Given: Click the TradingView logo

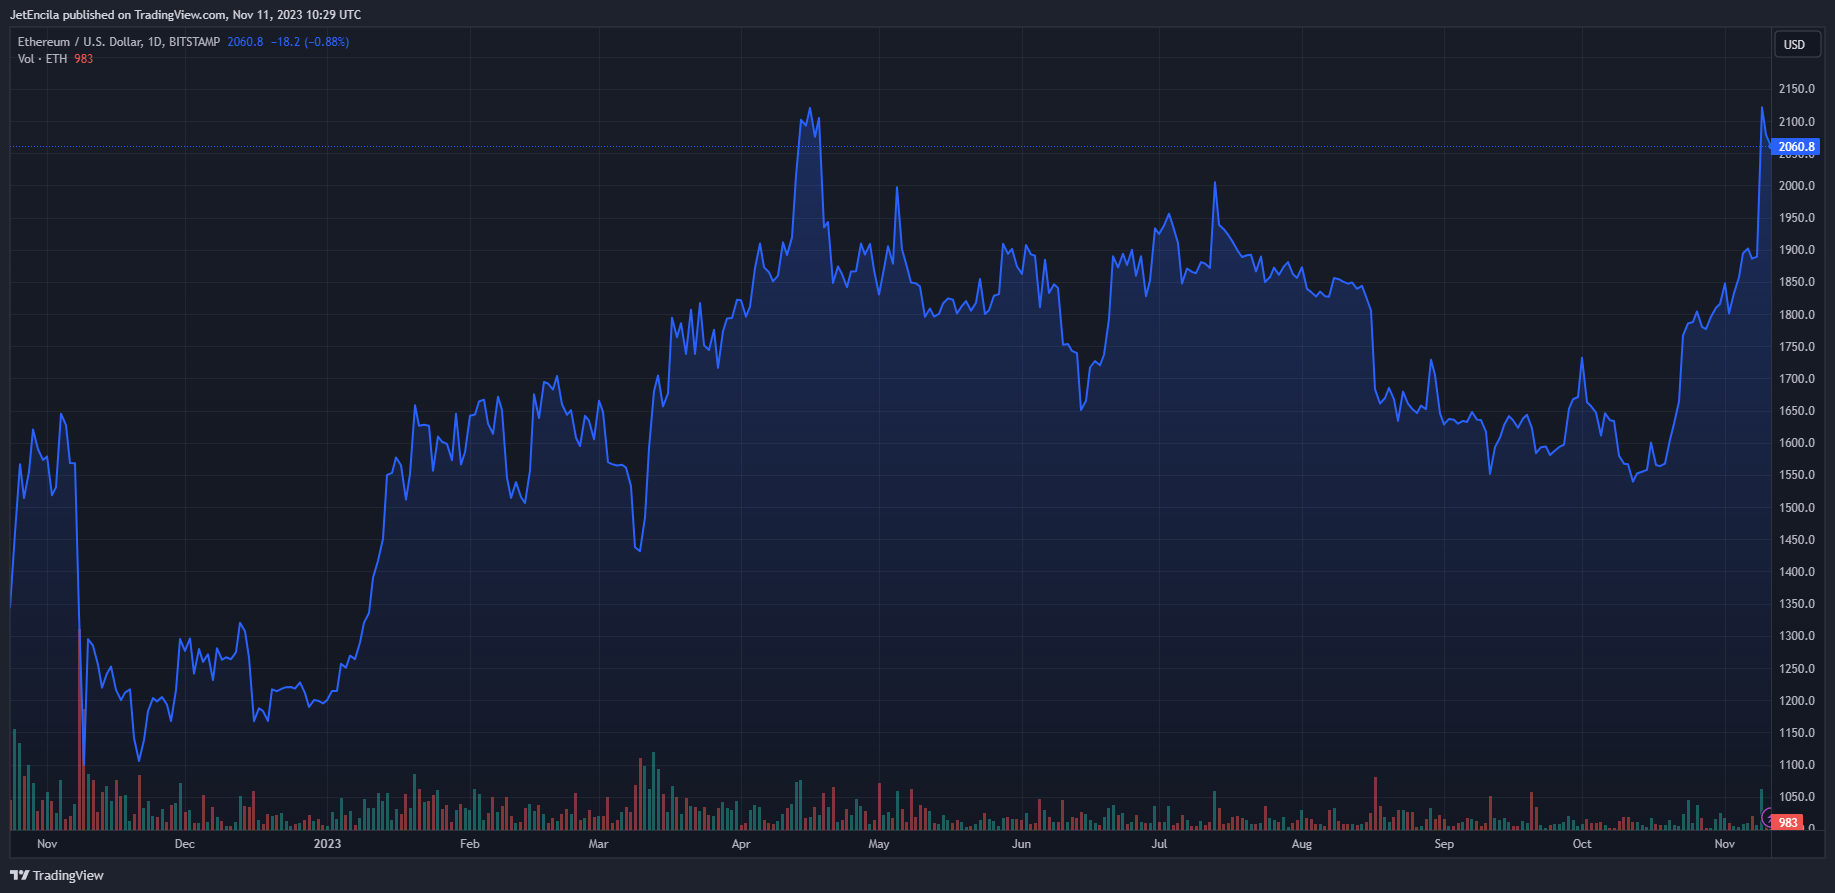Looking at the screenshot, I should [57, 875].
